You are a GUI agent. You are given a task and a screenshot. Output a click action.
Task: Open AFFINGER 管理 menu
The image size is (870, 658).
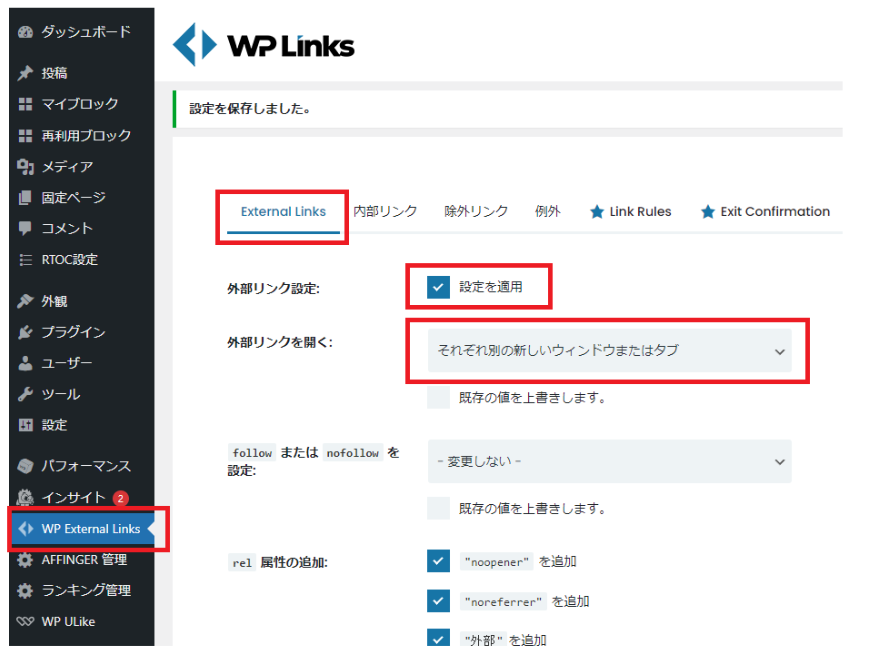pyautogui.click(x=82, y=560)
